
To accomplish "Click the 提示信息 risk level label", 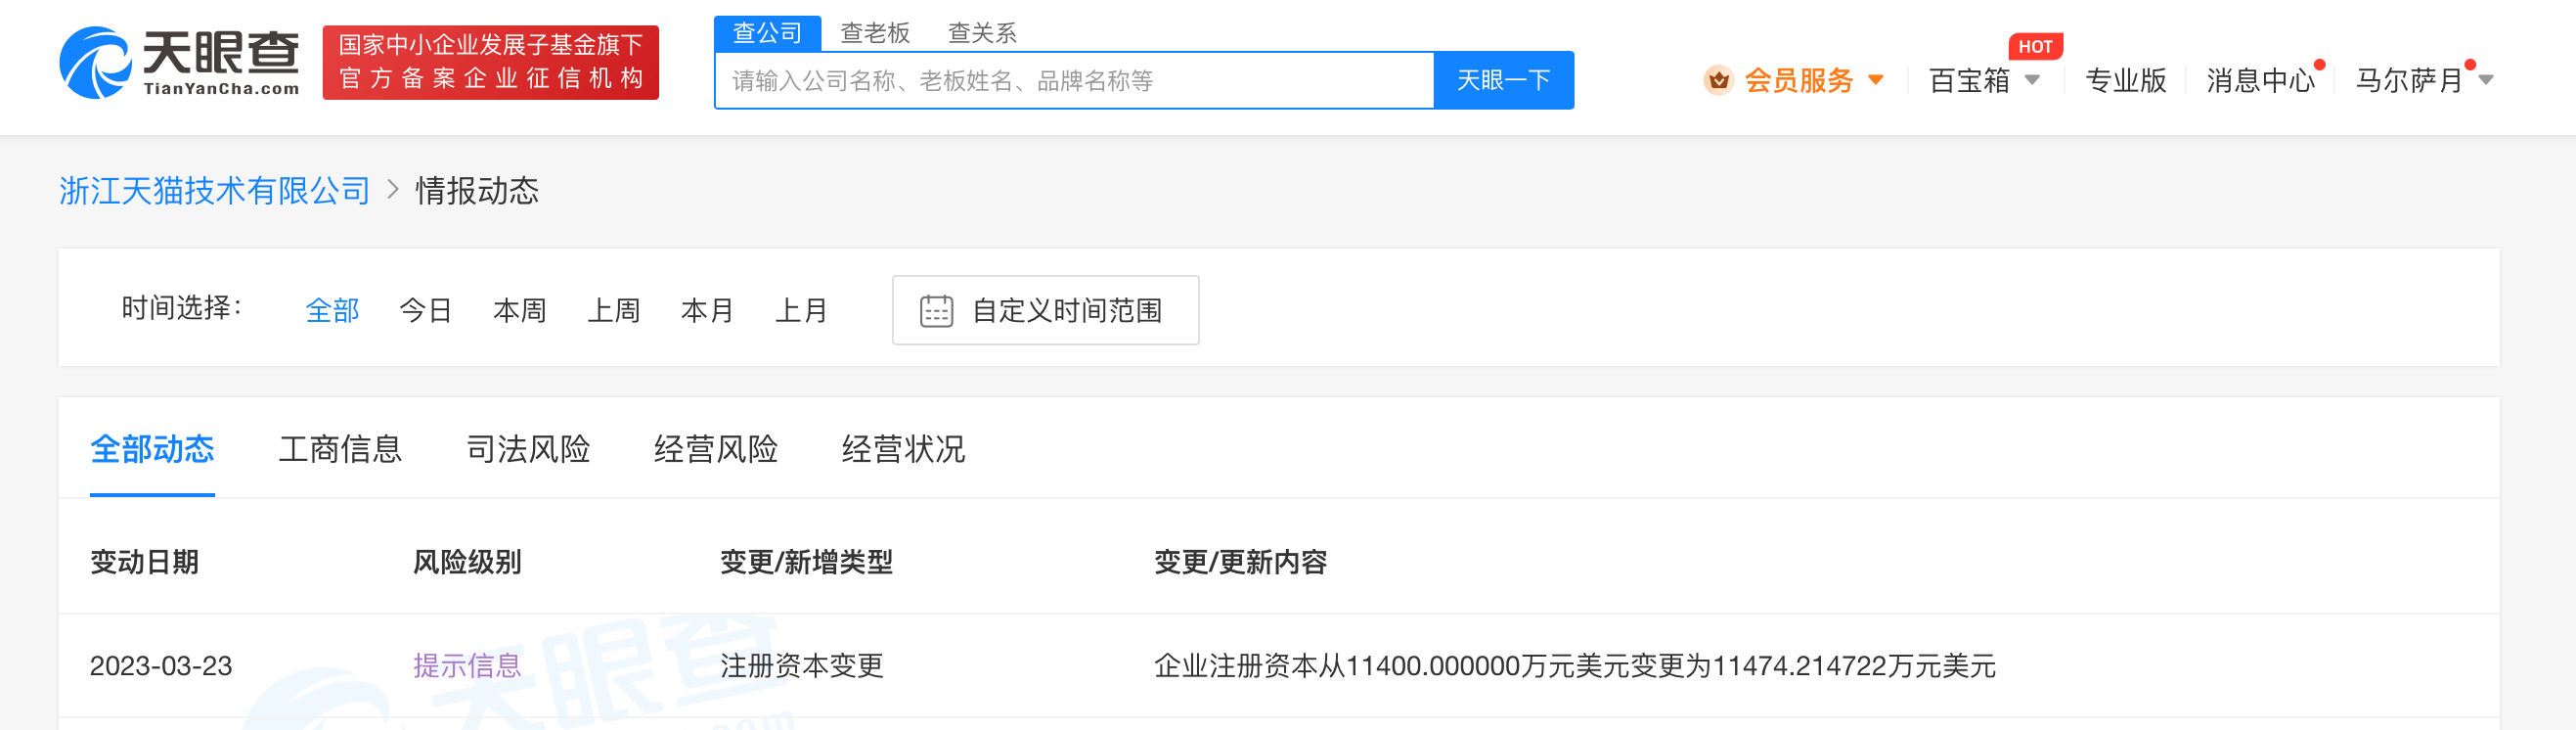I will pos(467,666).
